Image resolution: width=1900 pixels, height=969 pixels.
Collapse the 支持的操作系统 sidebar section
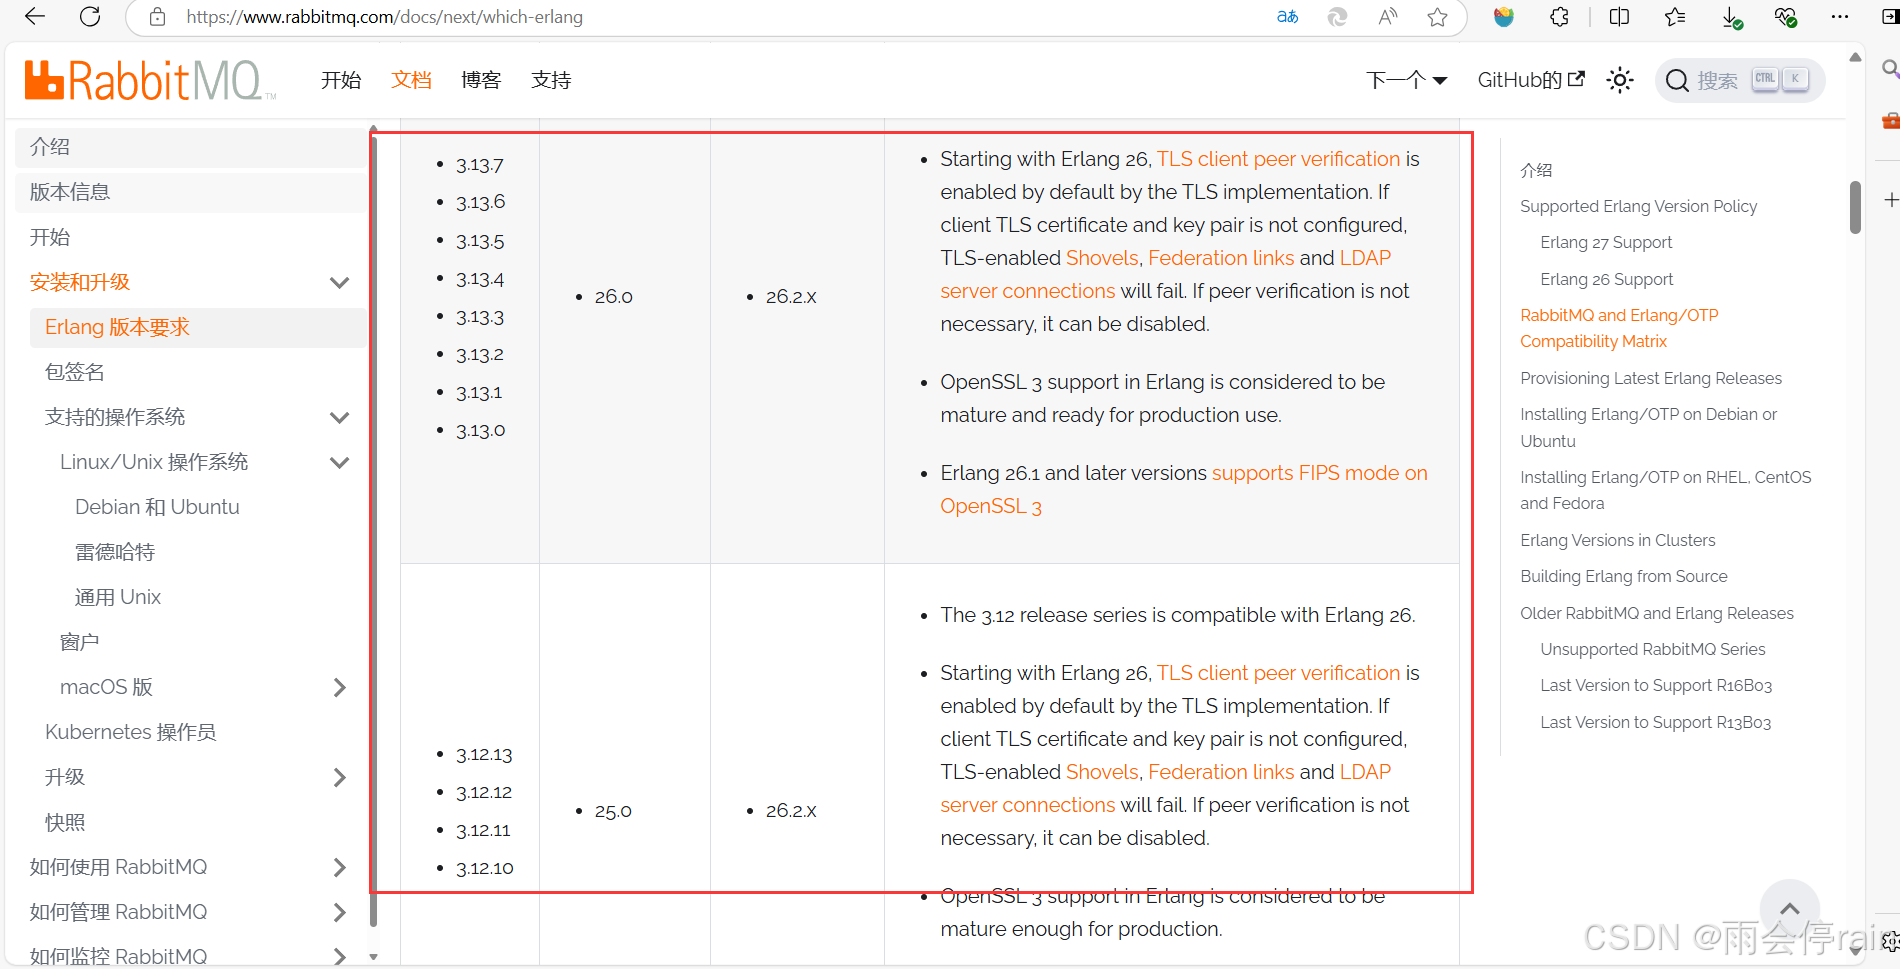(340, 418)
